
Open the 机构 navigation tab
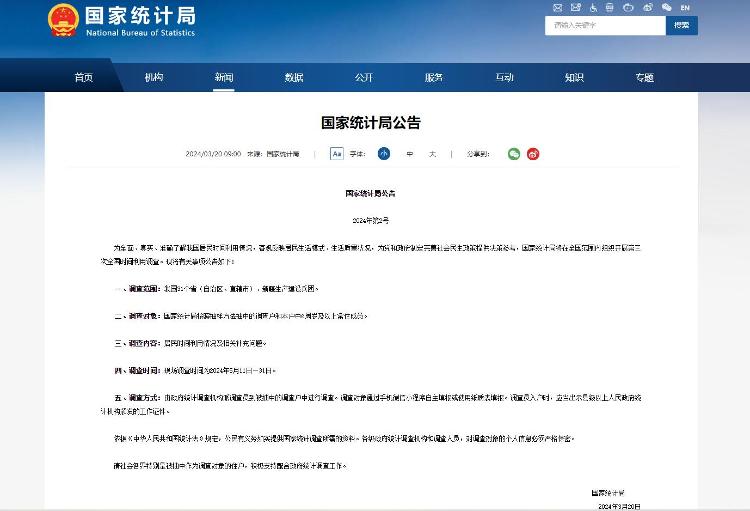(154, 77)
